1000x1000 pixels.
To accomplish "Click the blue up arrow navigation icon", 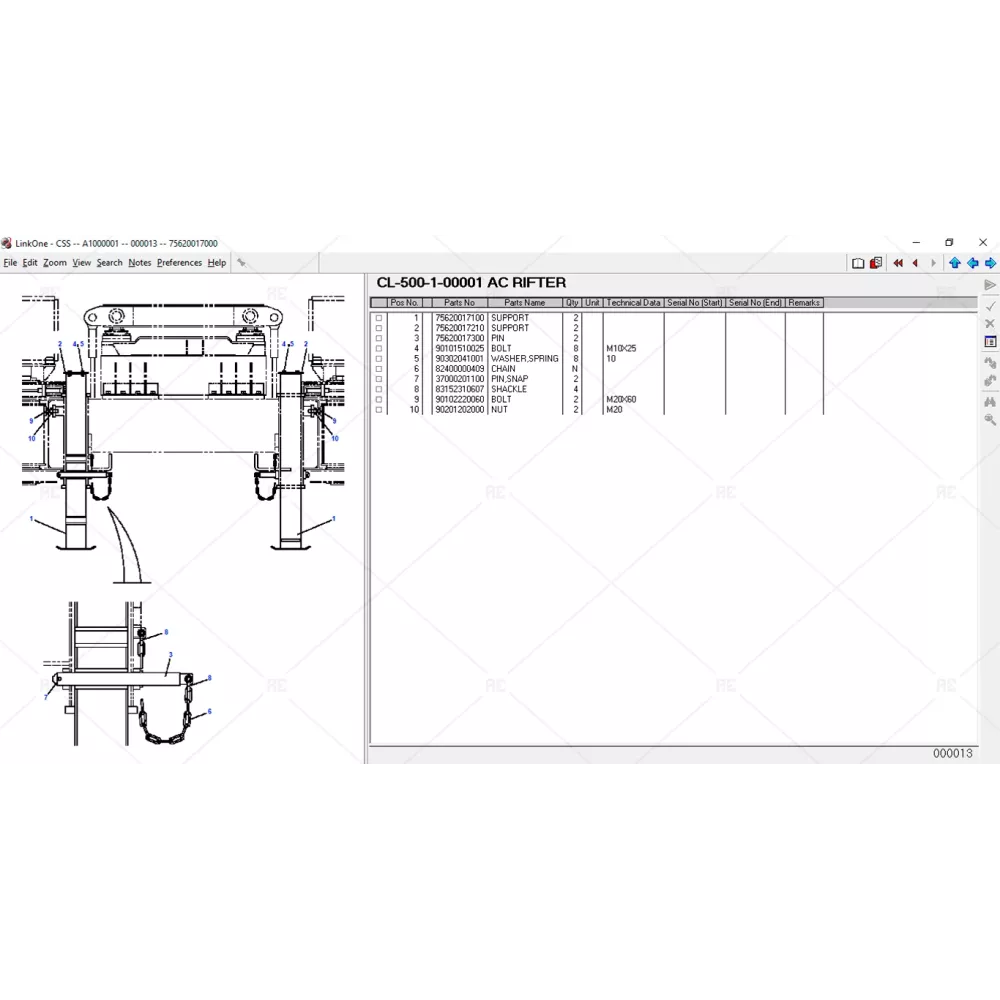I will point(955,263).
